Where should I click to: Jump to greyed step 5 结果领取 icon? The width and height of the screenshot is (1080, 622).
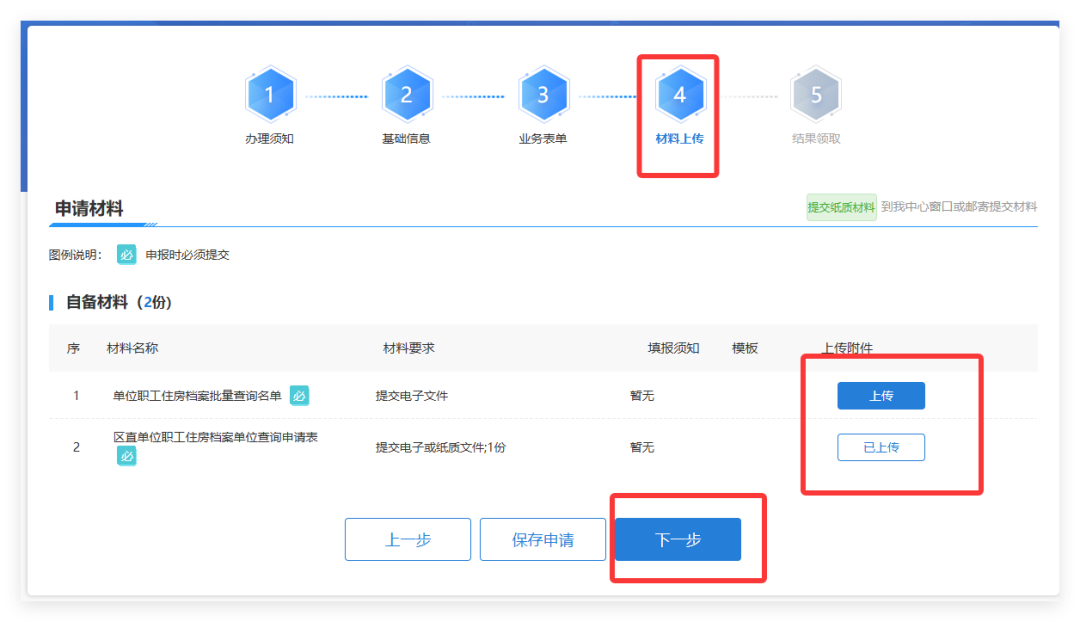(x=816, y=95)
